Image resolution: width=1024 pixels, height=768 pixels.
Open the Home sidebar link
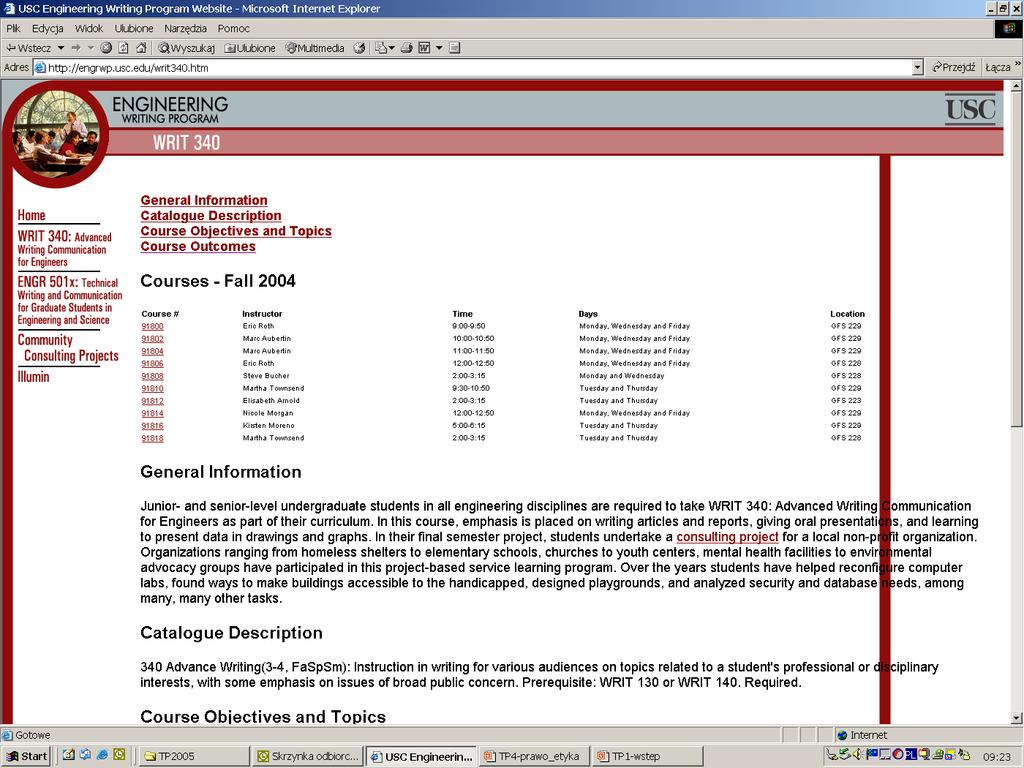point(31,215)
